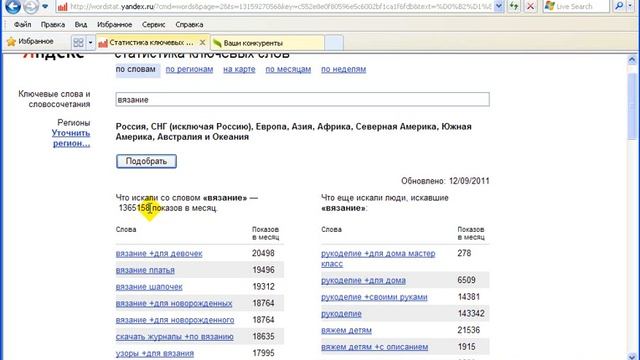
Task: Click the Уточнить регион link
Action: click(71, 138)
